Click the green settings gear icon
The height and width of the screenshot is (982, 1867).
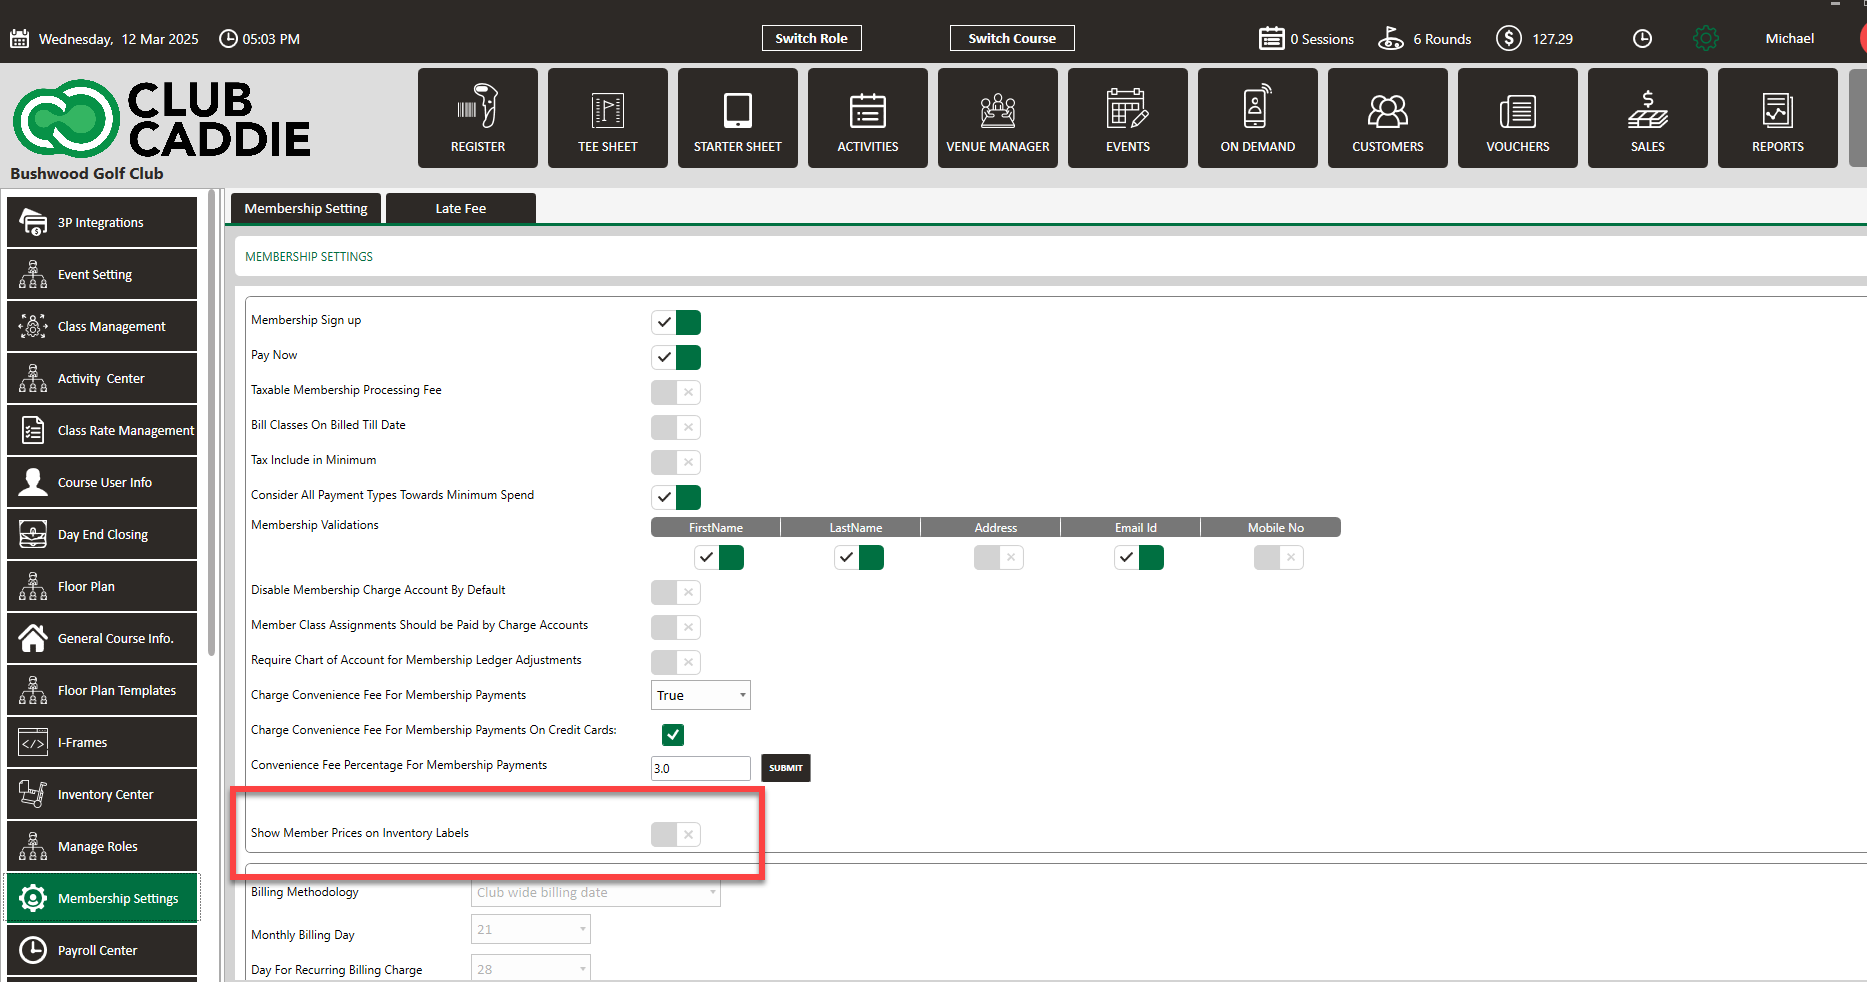point(1706,38)
